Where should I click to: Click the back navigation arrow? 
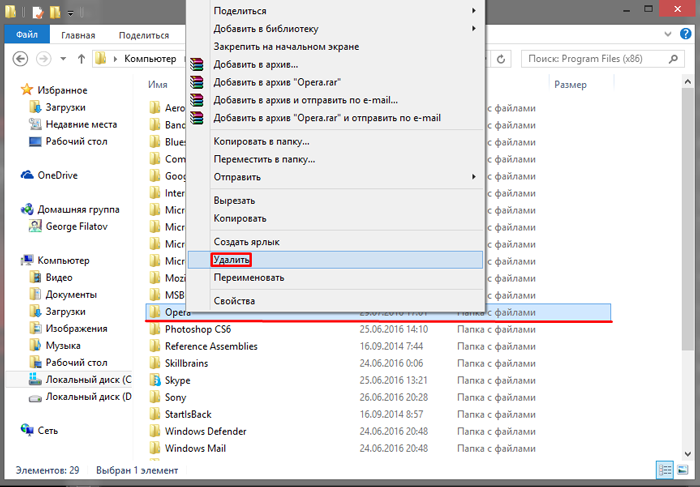coord(20,58)
